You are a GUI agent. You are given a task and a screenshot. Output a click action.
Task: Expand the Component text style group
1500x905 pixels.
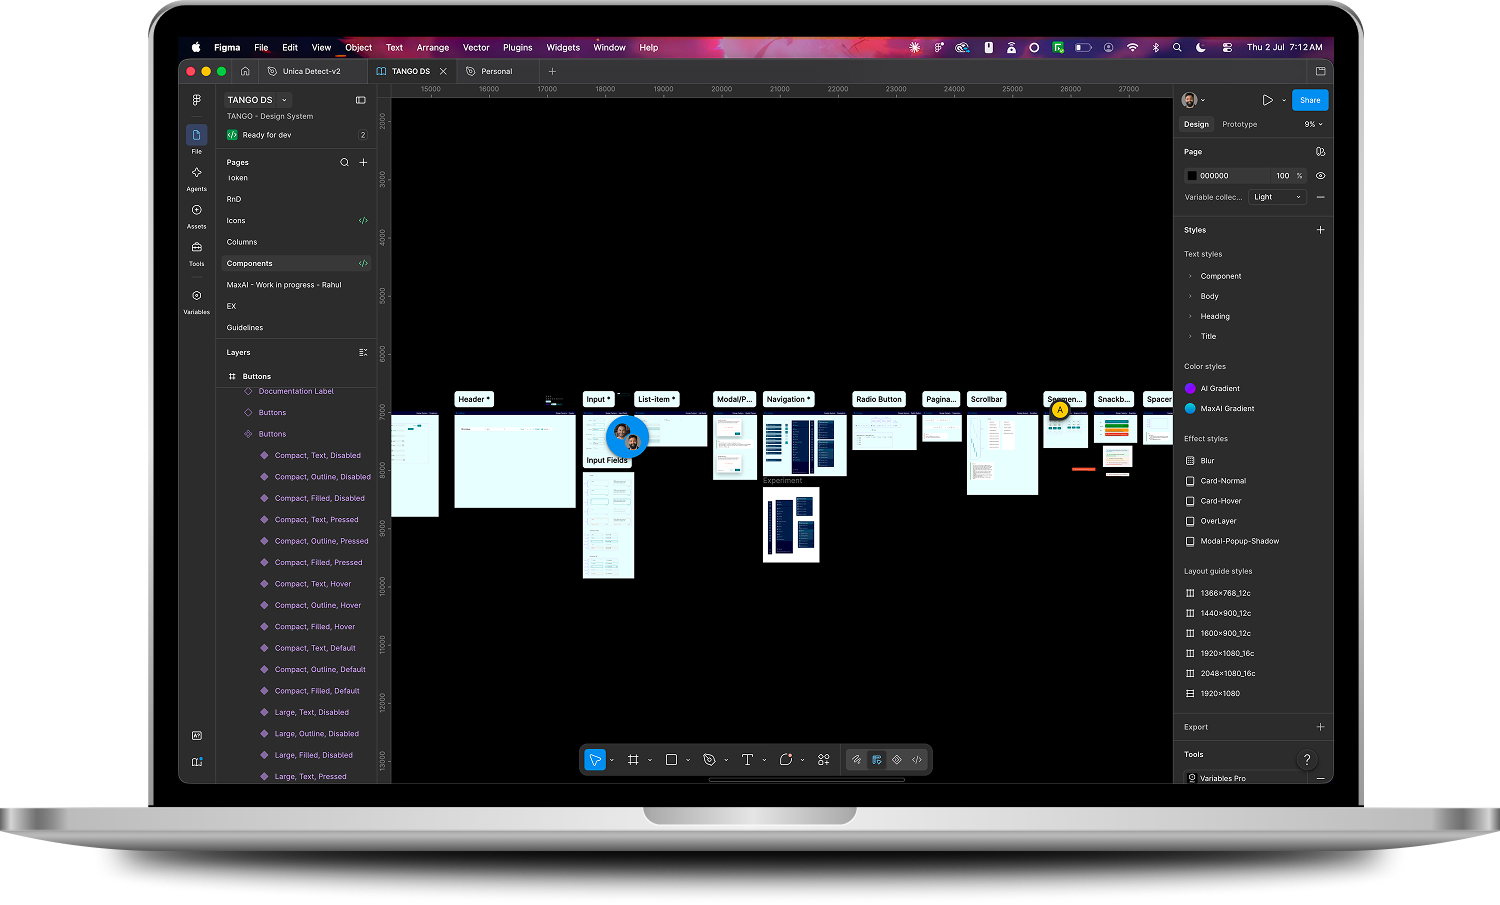pos(1190,276)
